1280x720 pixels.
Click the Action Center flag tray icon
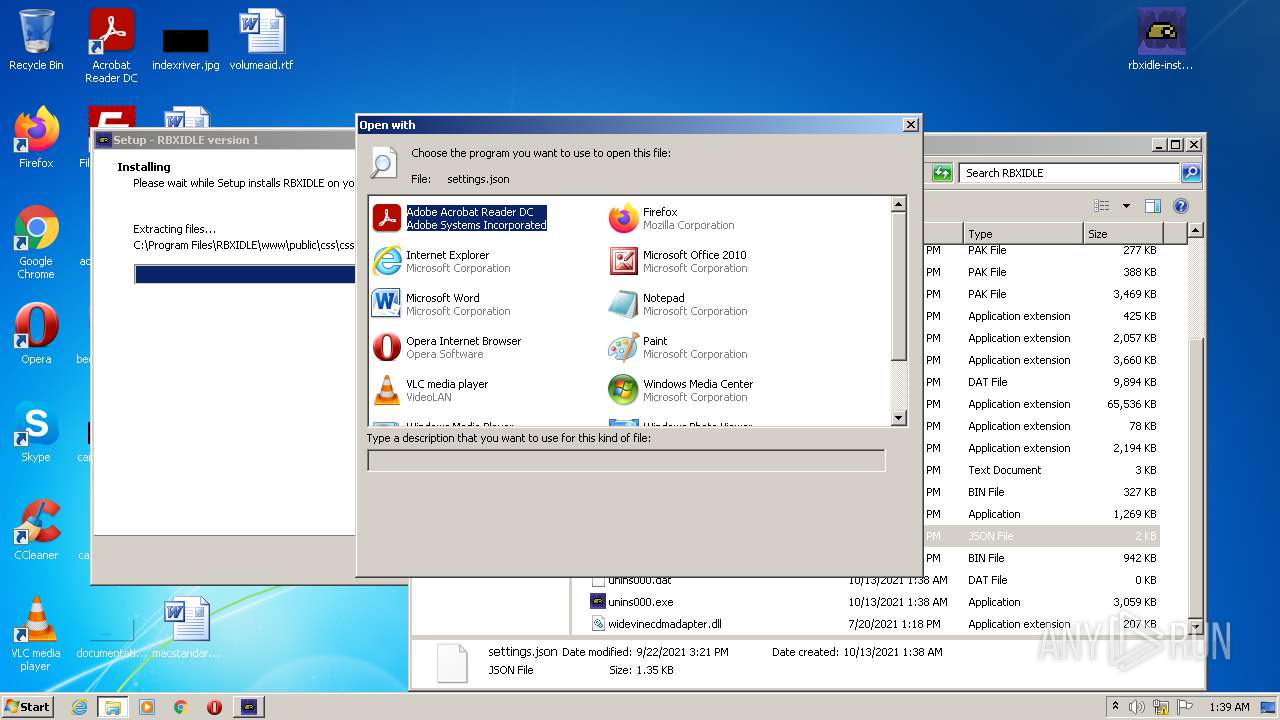(1185, 707)
